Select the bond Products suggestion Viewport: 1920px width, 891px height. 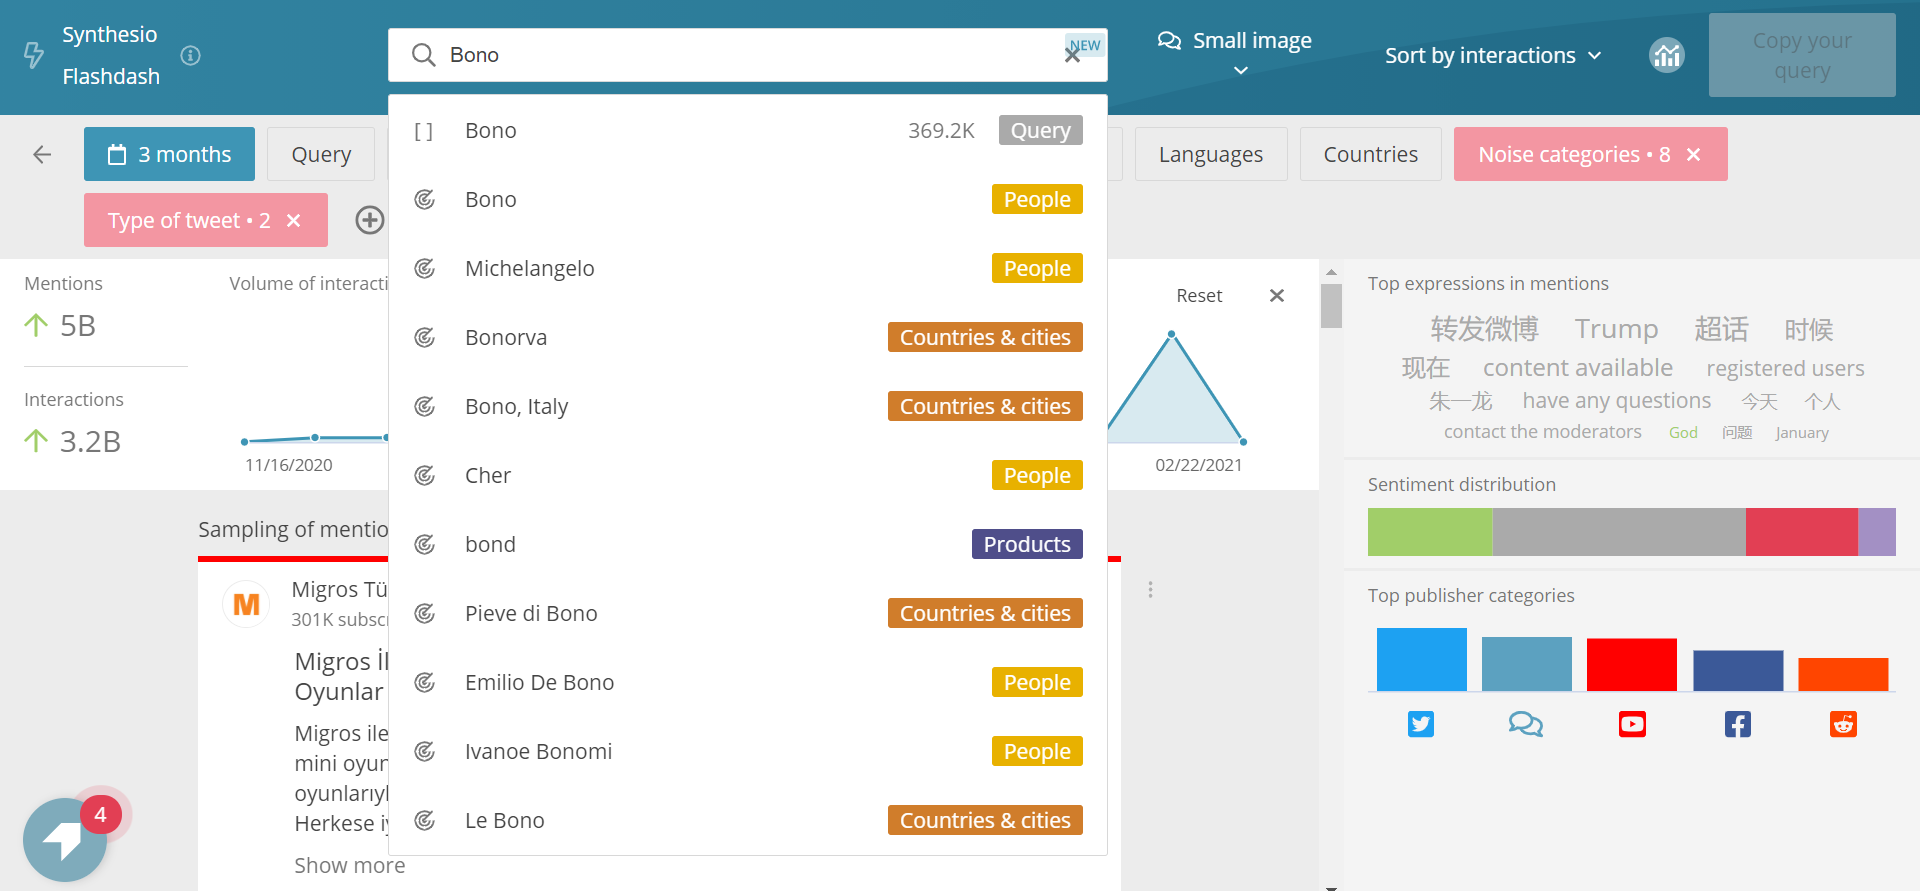coord(748,545)
